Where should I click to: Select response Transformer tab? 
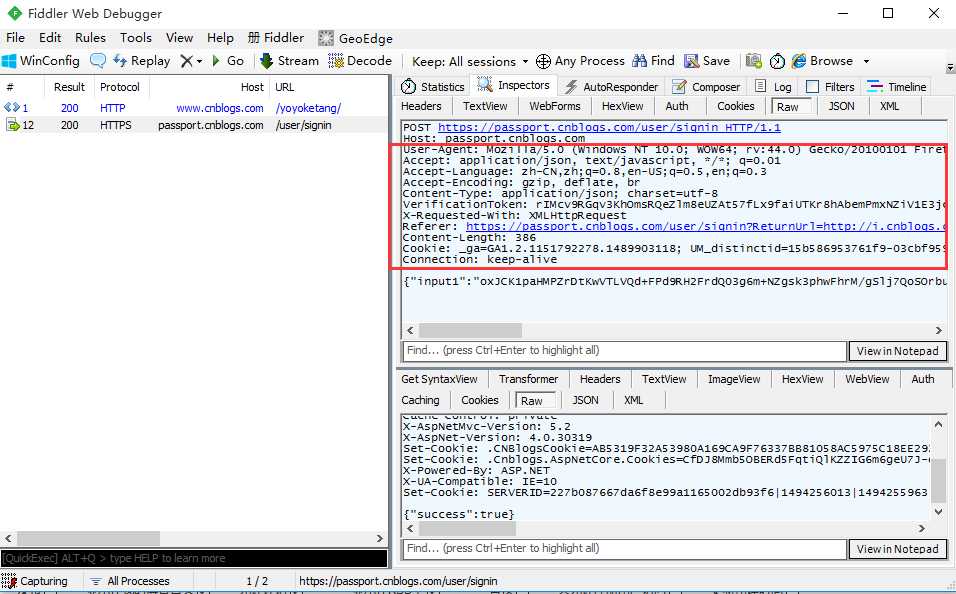(x=528, y=379)
